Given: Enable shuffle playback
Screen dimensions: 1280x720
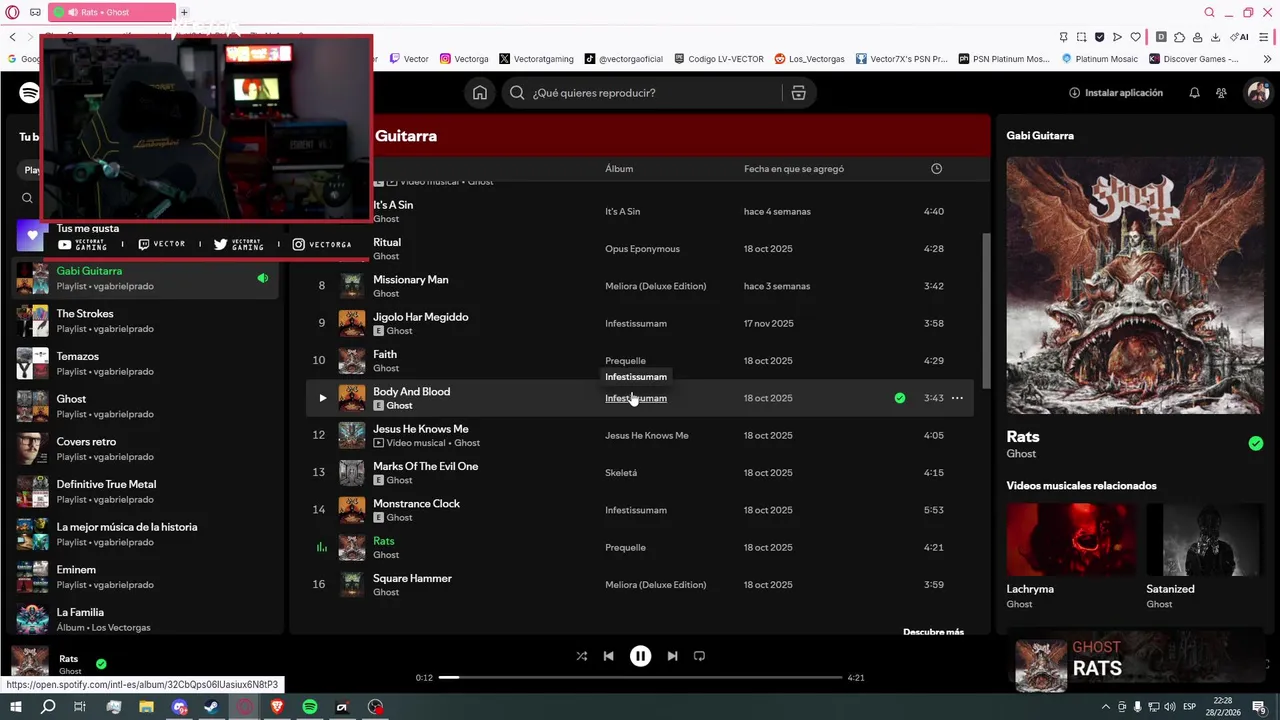Looking at the screenshot, I should 582,656.
